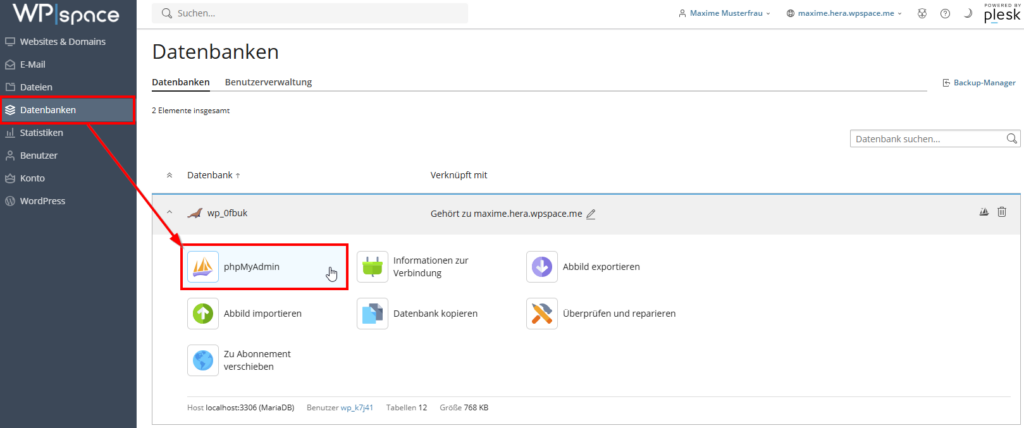Switch to the Benutzerverwaltung tab

[268, 82]
